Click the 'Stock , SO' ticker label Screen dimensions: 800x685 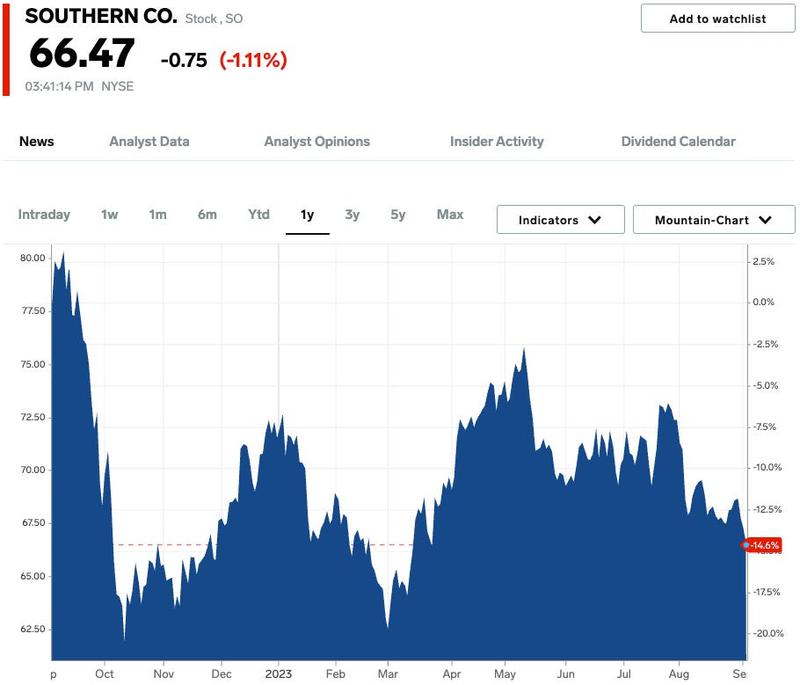point(214,19)
